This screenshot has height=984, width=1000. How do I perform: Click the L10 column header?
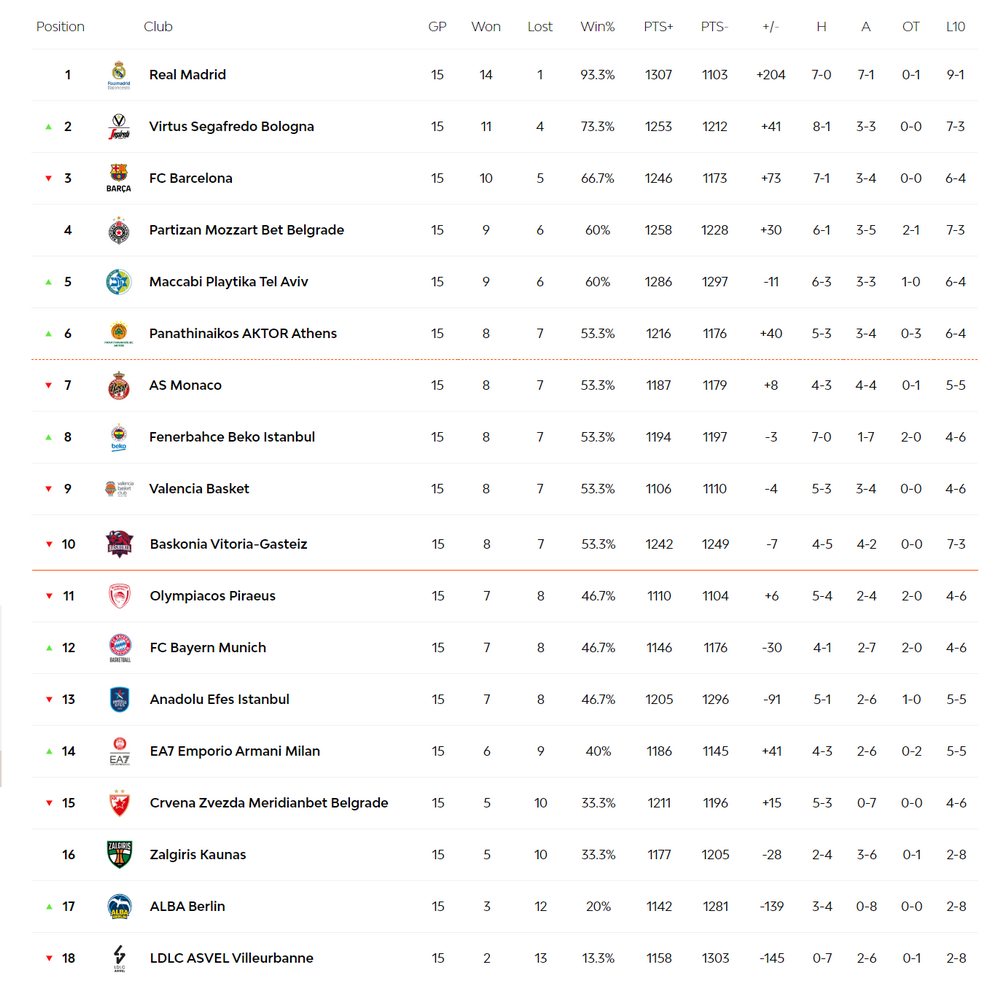955,27
